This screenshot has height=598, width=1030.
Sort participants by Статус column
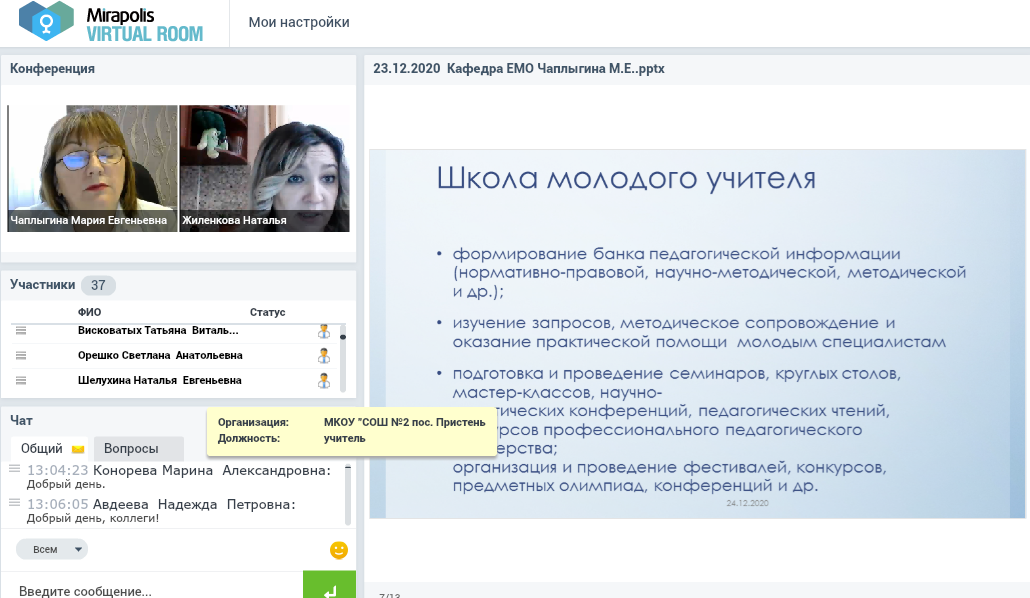[267, 312]
